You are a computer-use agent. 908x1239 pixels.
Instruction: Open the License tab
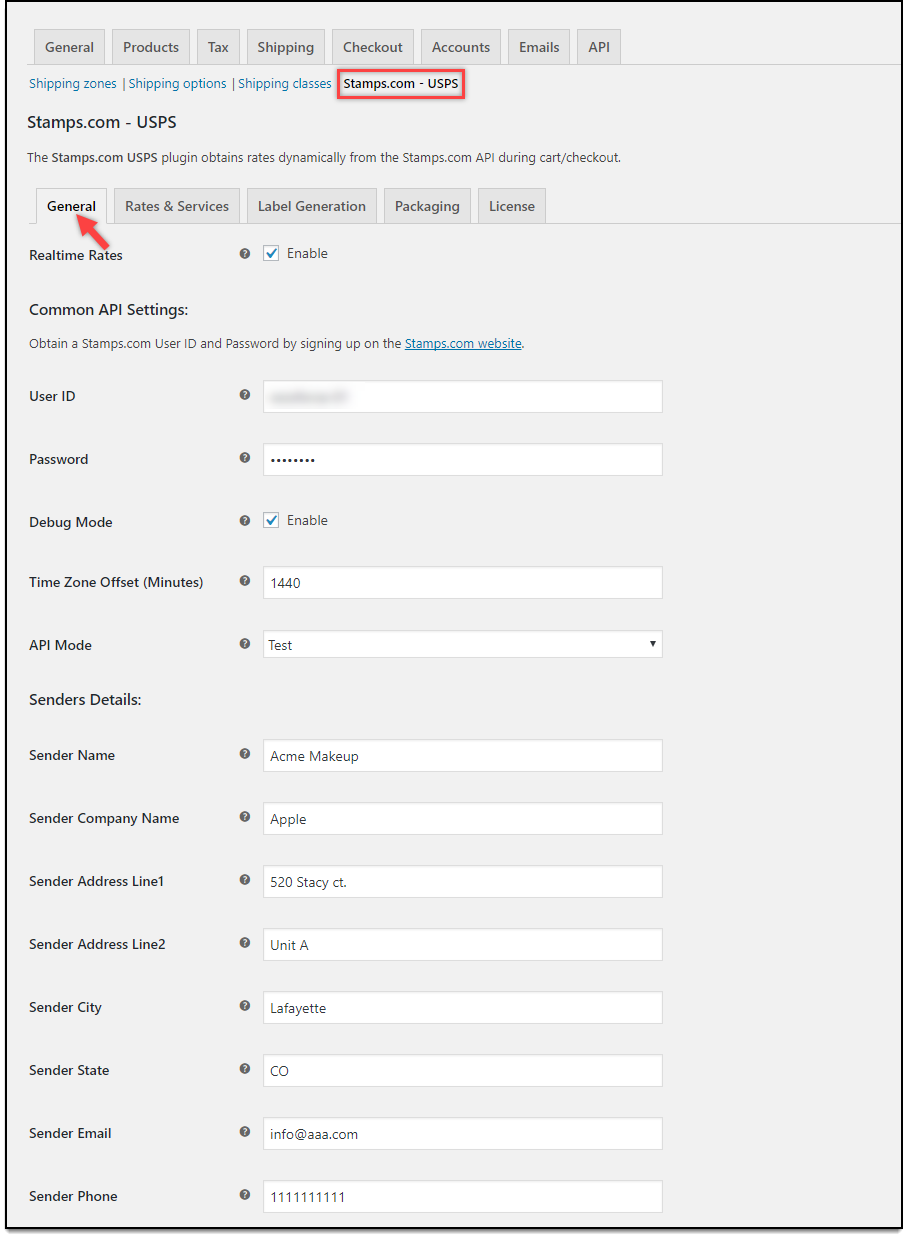pos(512,206)
